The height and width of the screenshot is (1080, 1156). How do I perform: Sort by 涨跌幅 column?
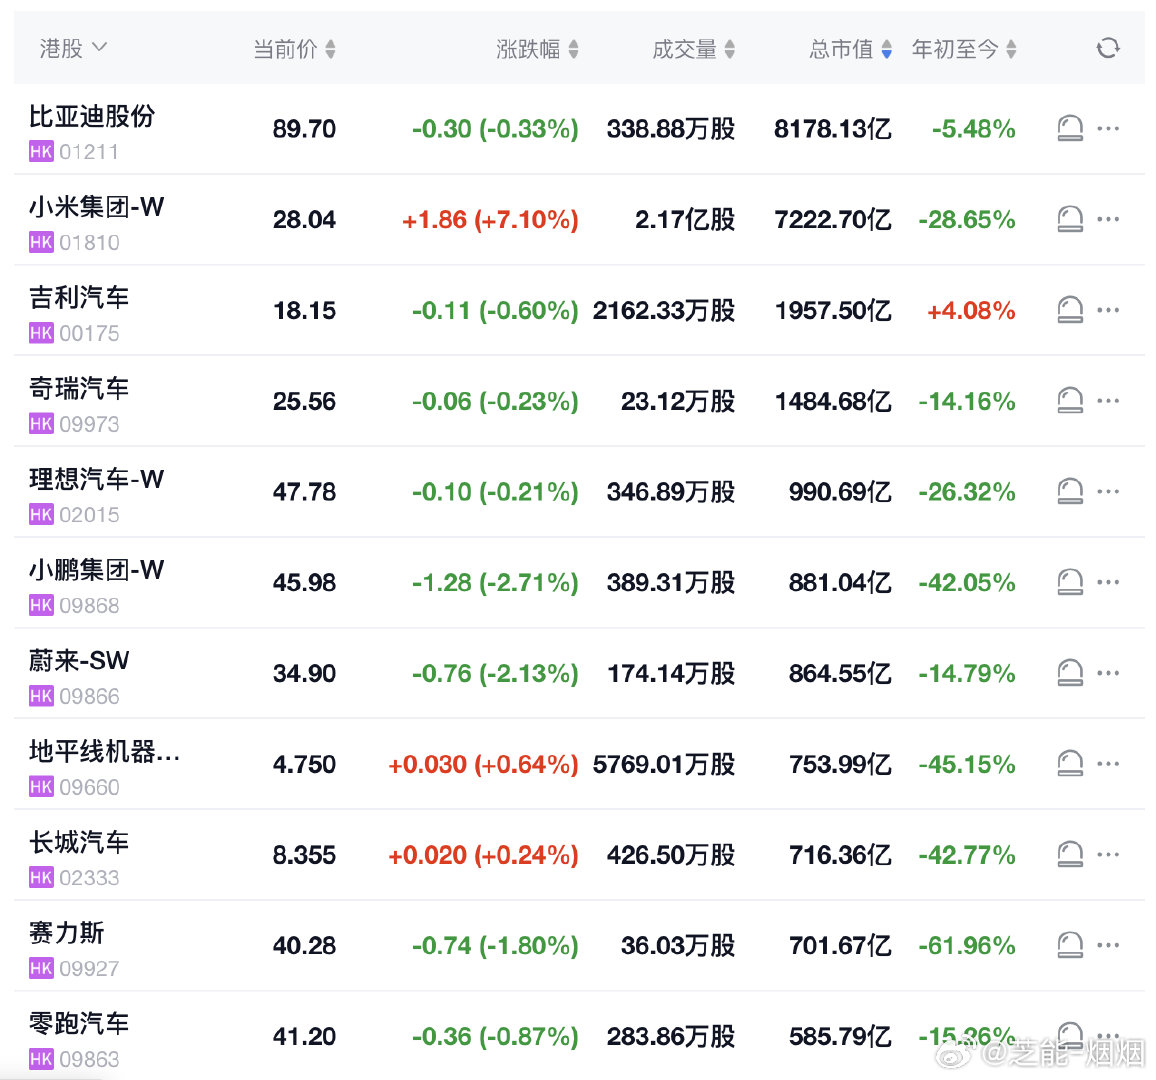coord(537,49)
